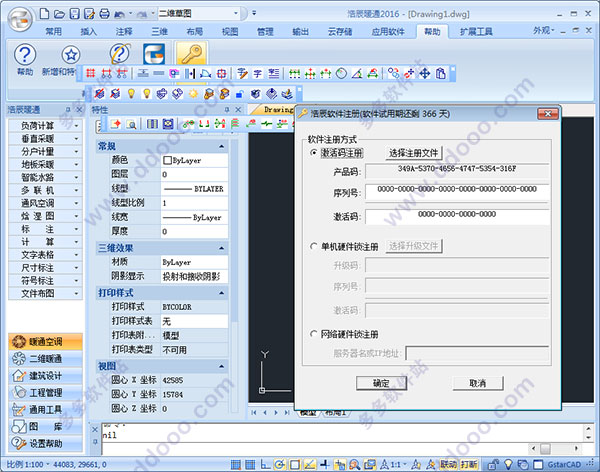Select 网络硬件锁注册 radio button
600x472 pixels.
[314, 334]
